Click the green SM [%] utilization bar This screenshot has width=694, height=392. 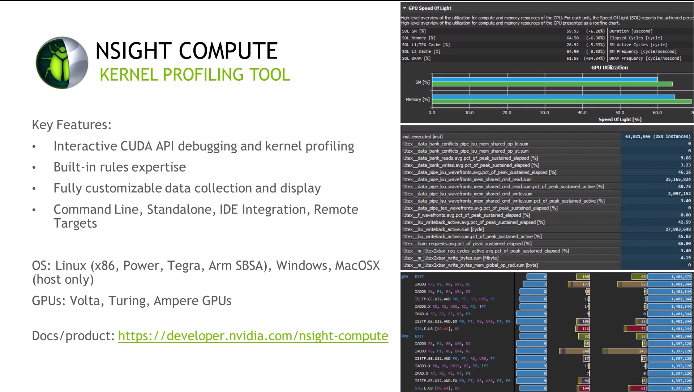click(x=552, y=84)
